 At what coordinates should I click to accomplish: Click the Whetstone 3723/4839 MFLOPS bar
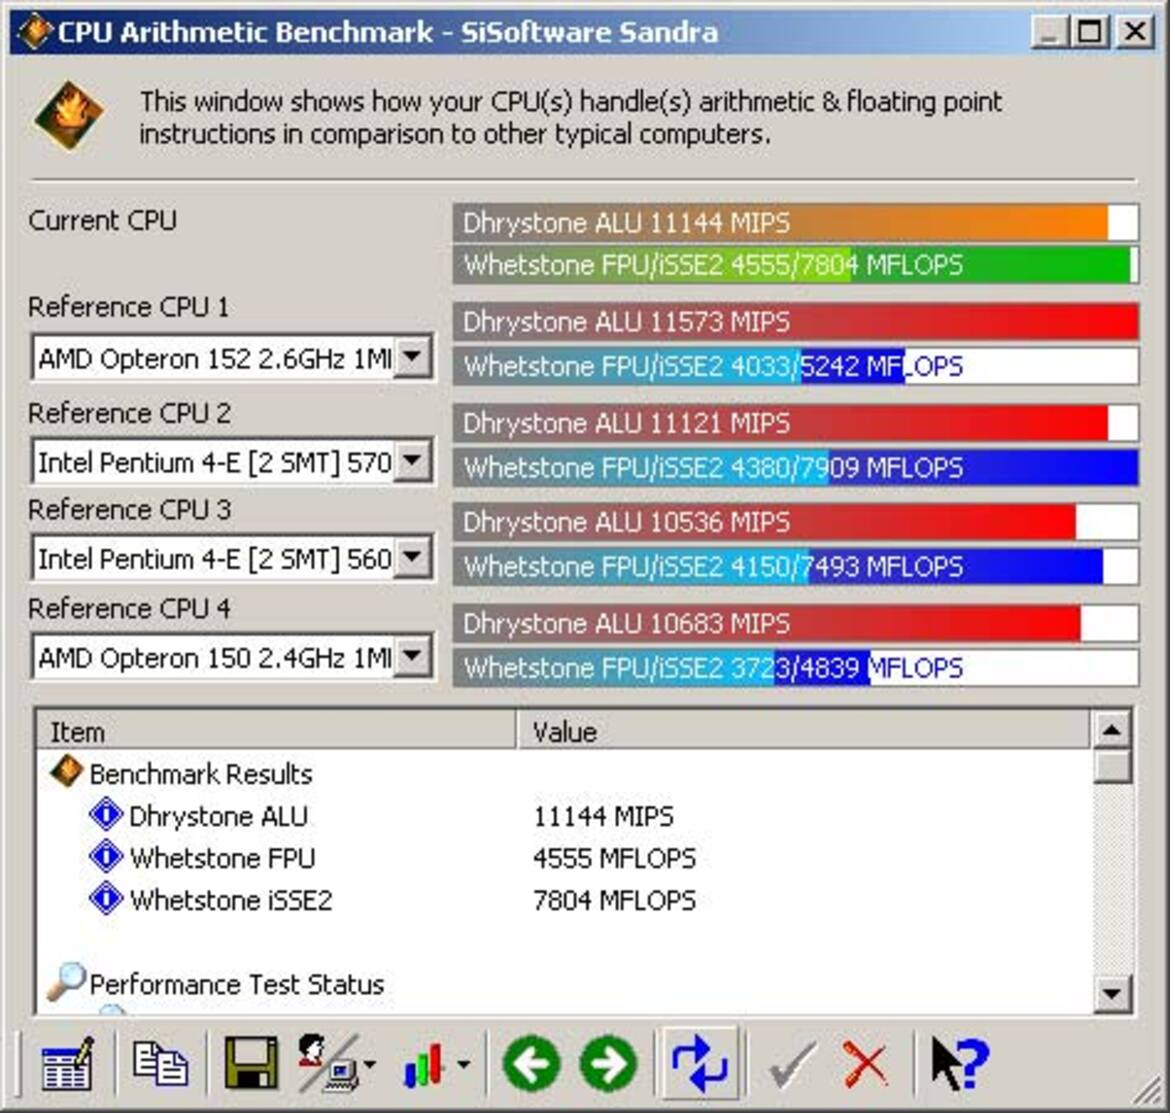tap(795, 667)
